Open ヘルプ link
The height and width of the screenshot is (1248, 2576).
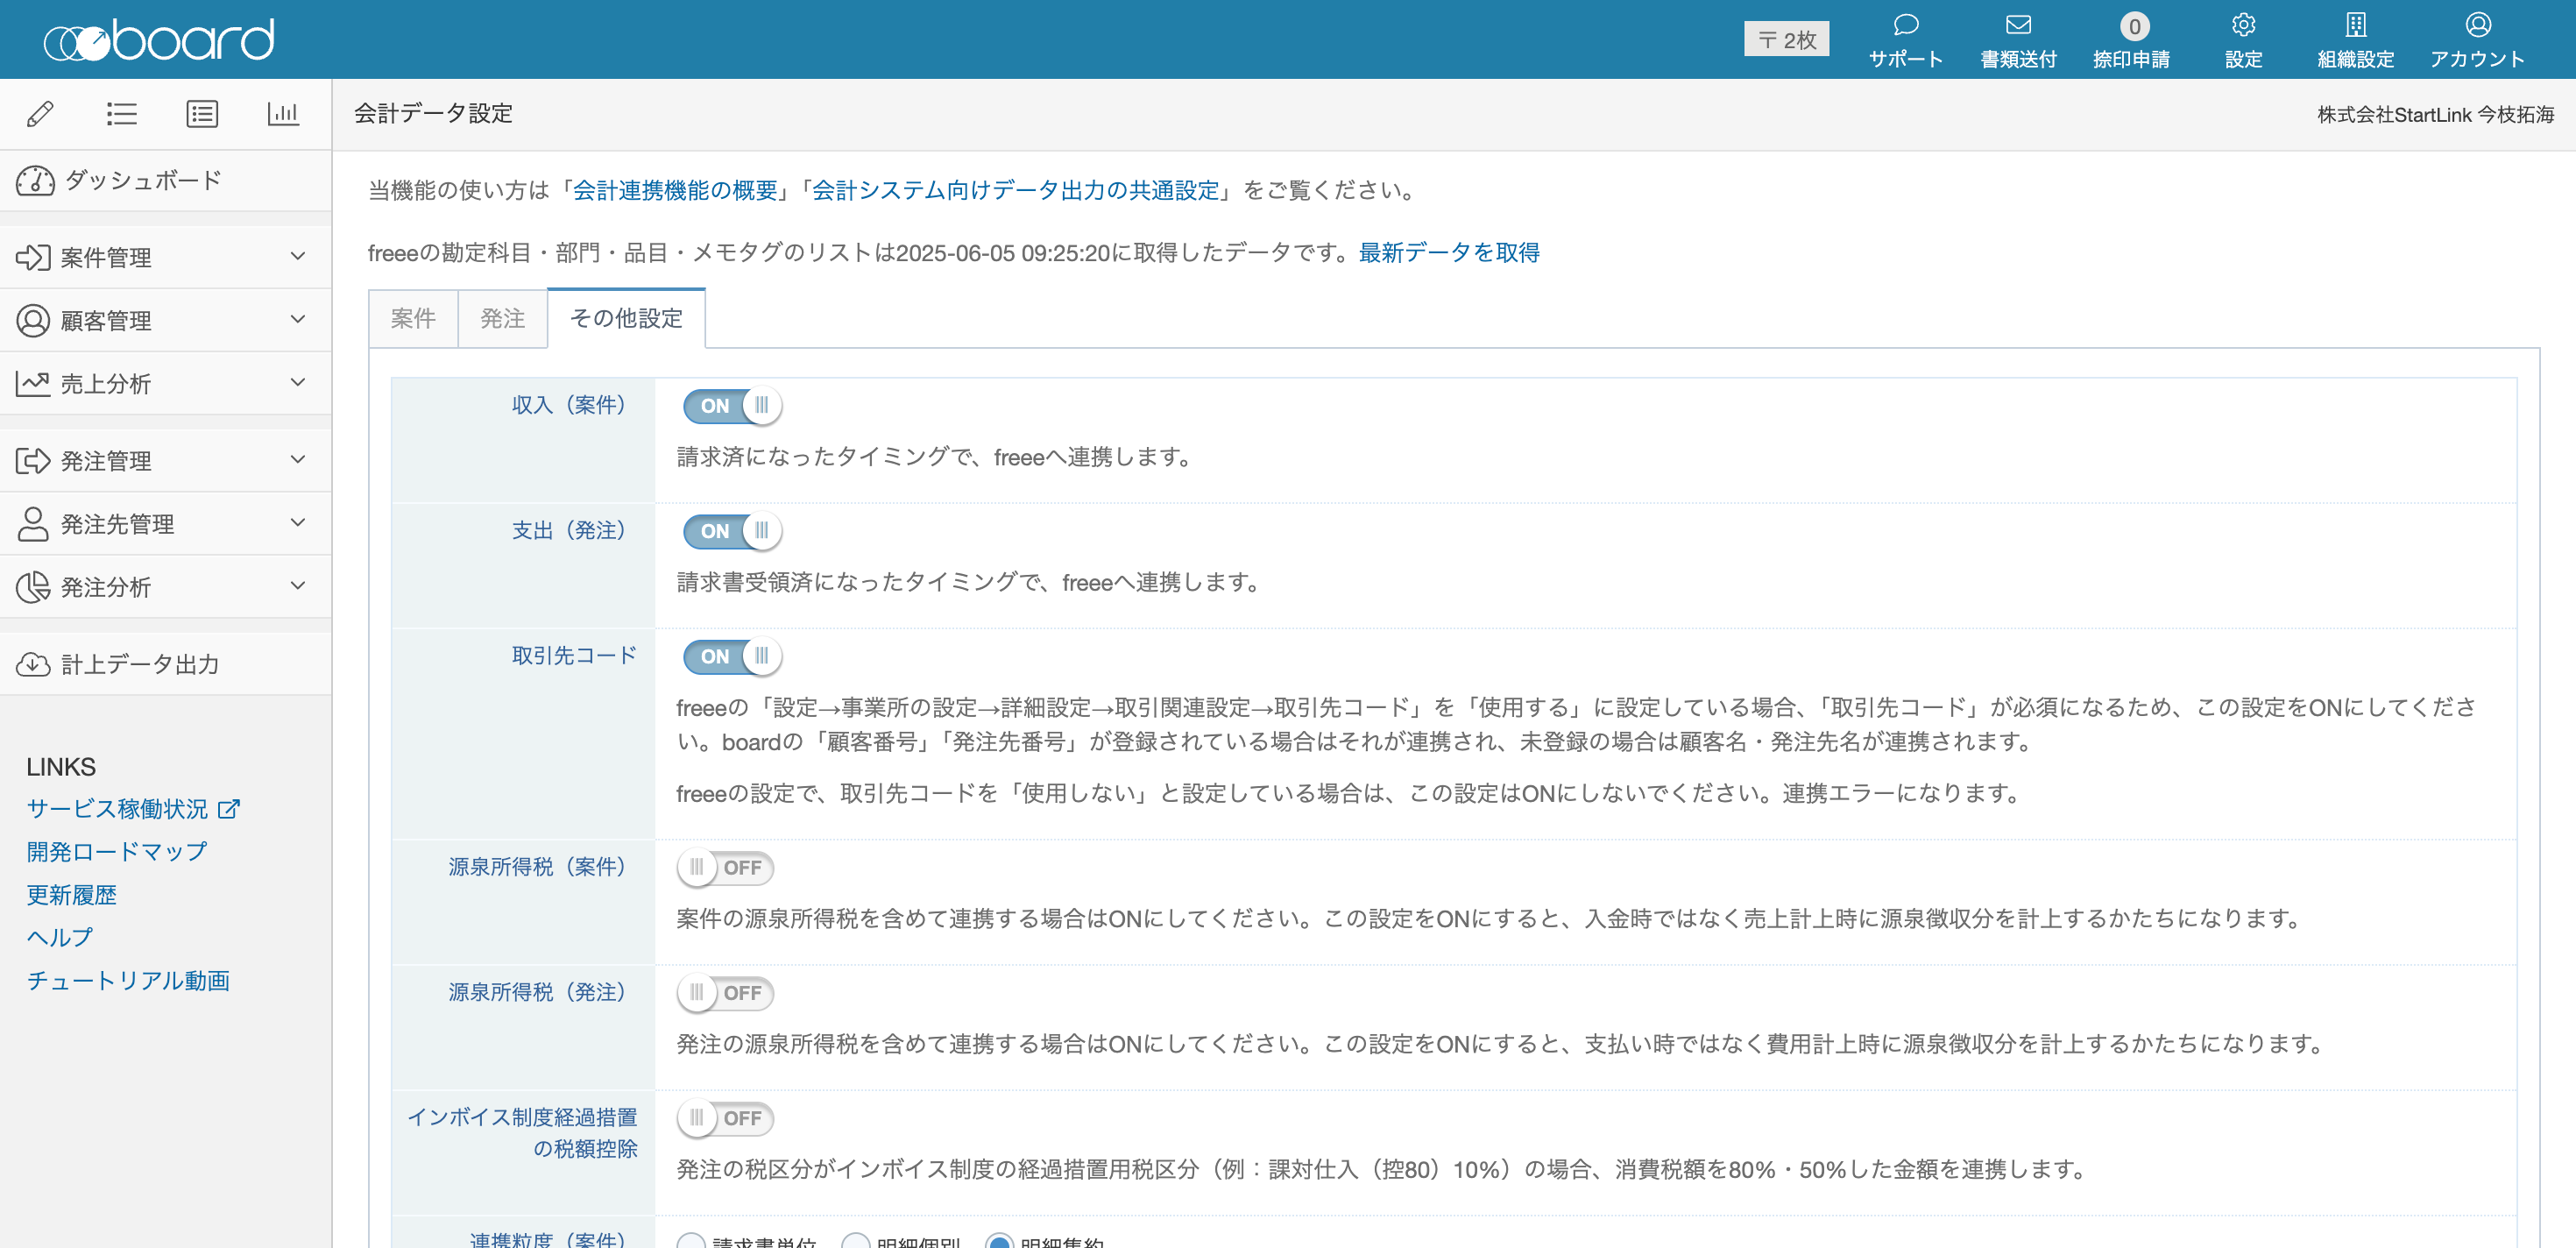click(x=60, y=937)
